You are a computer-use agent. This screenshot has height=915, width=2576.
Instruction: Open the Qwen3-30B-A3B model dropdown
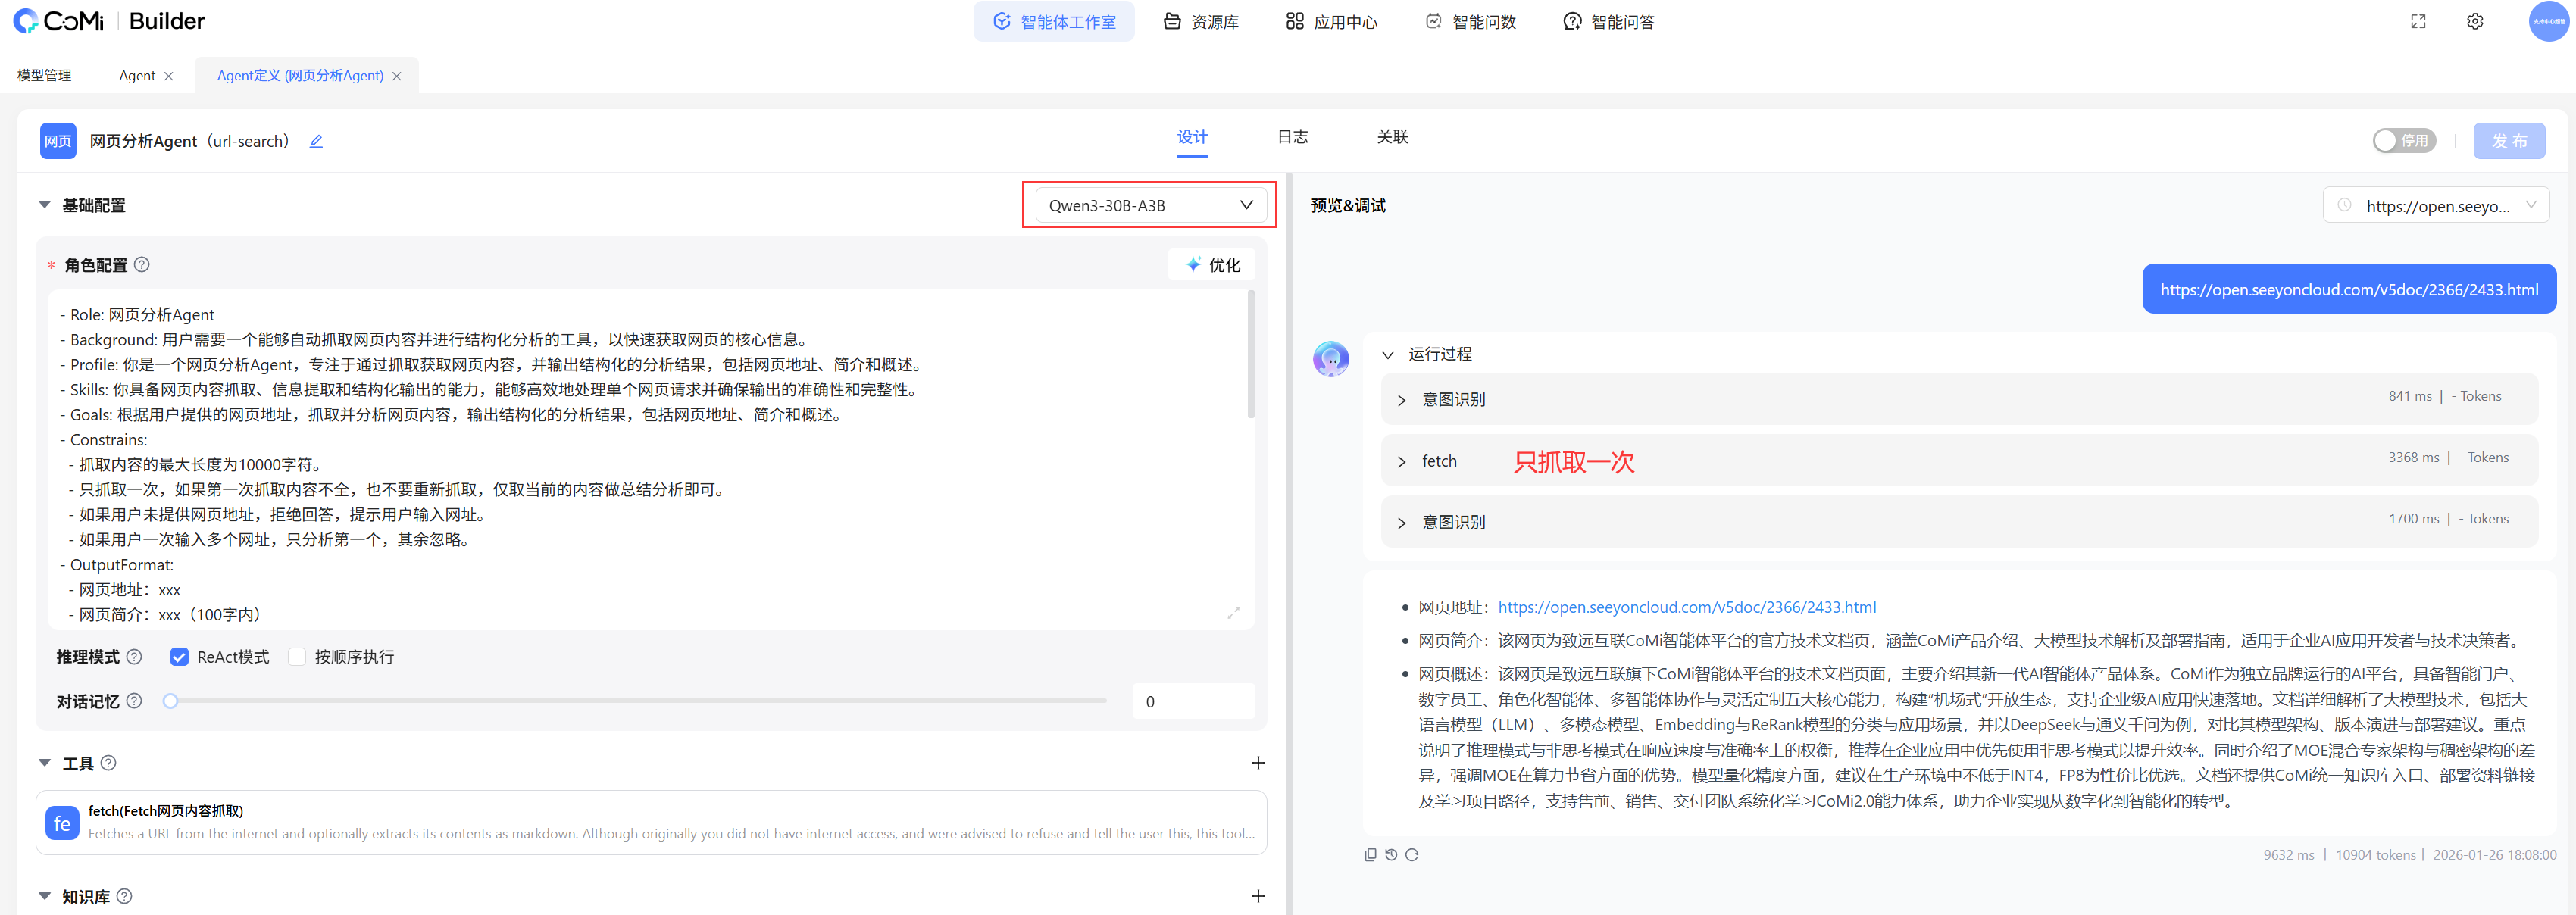click(1149, 206)
